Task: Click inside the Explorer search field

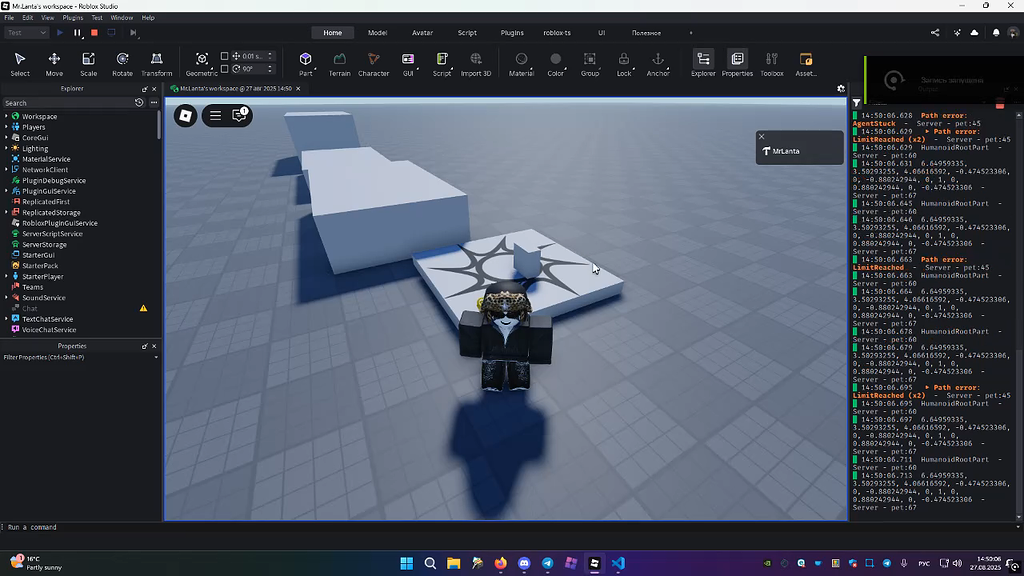Action: (60, 102)
